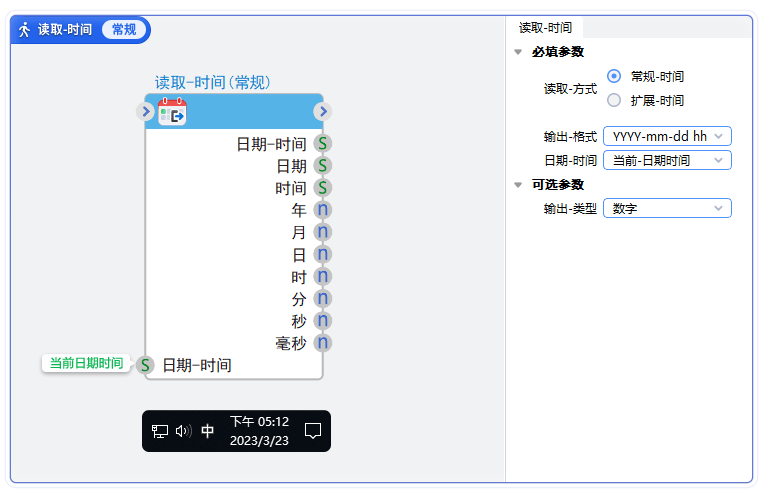This screenshot has width=768, height=490.
Task: Click the 常规 pill button in title
Action: pyautogui.click(x=124, y=30)
